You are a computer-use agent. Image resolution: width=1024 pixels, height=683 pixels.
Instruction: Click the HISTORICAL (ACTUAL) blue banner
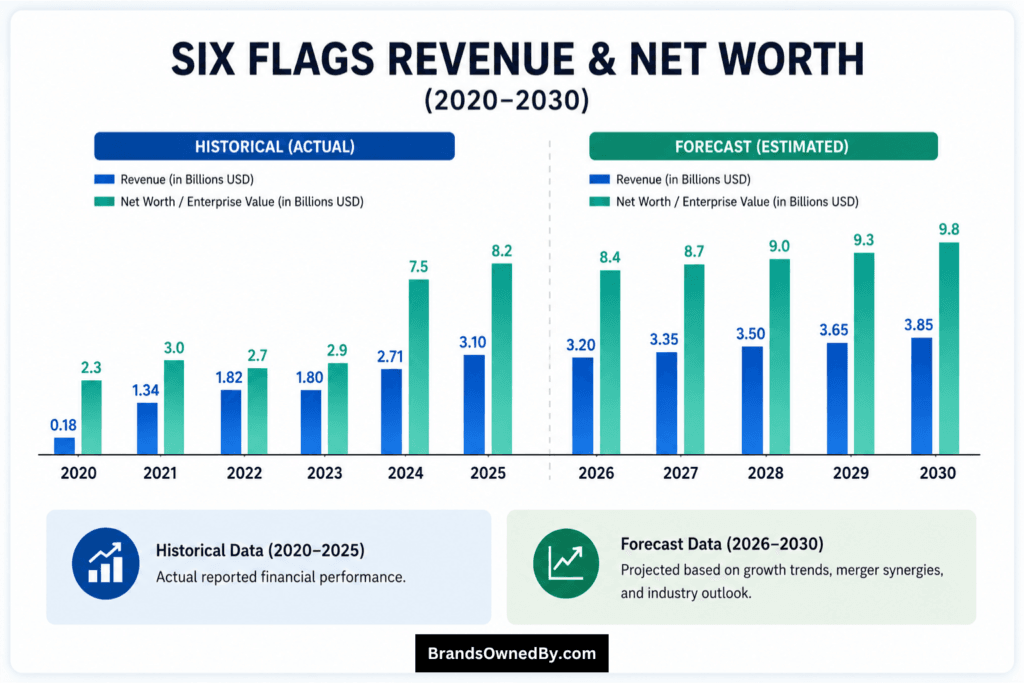click(x=274, y=146)
